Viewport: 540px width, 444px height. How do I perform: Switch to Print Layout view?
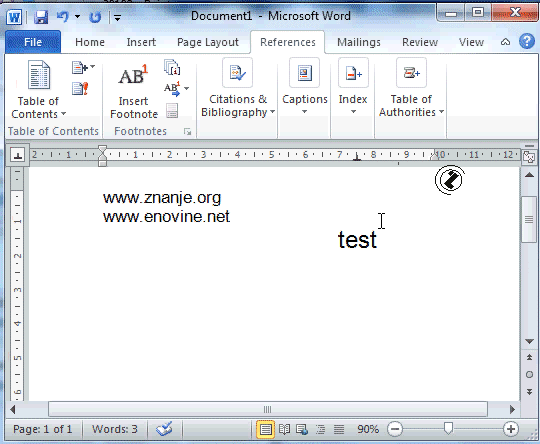(266, 430)
